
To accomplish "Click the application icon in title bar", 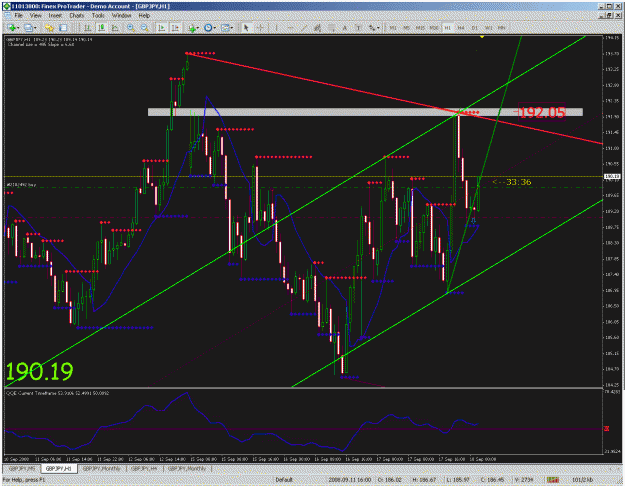I will 6,6.
